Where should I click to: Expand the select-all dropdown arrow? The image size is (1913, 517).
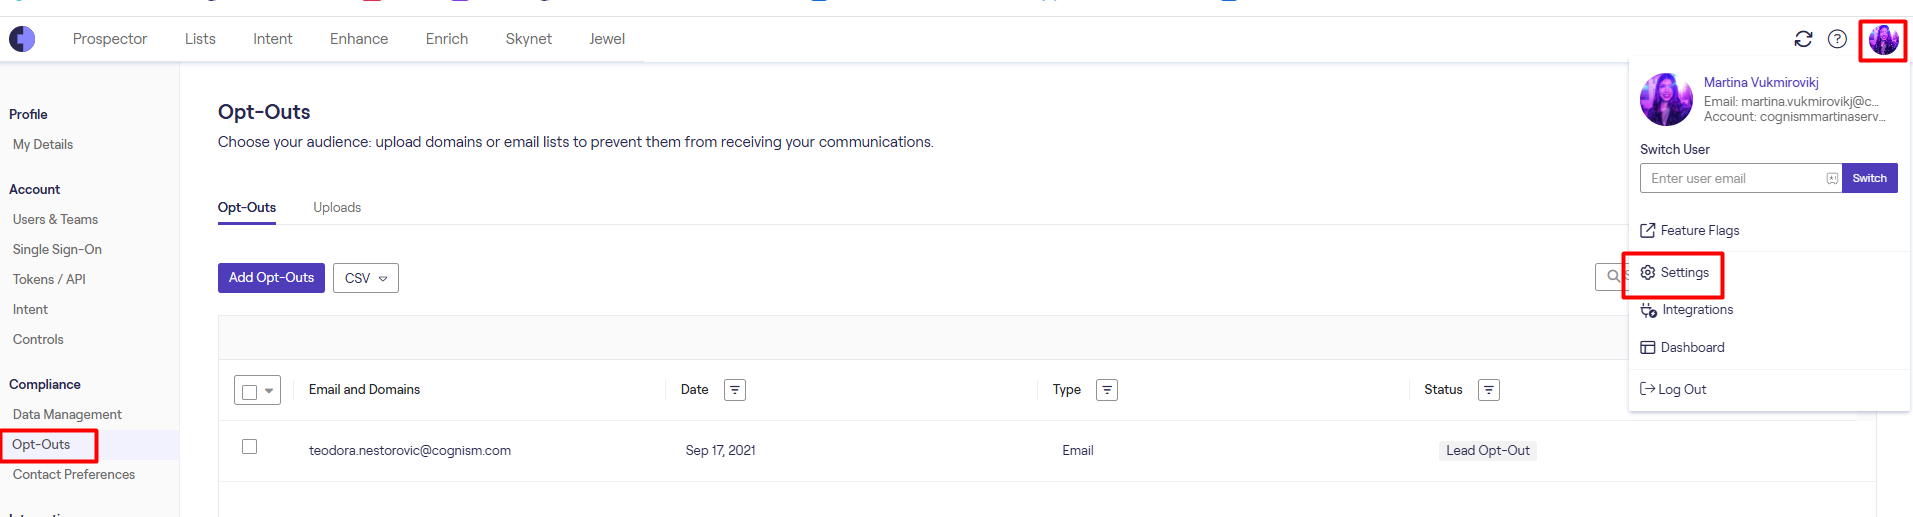tap(269, 391)
